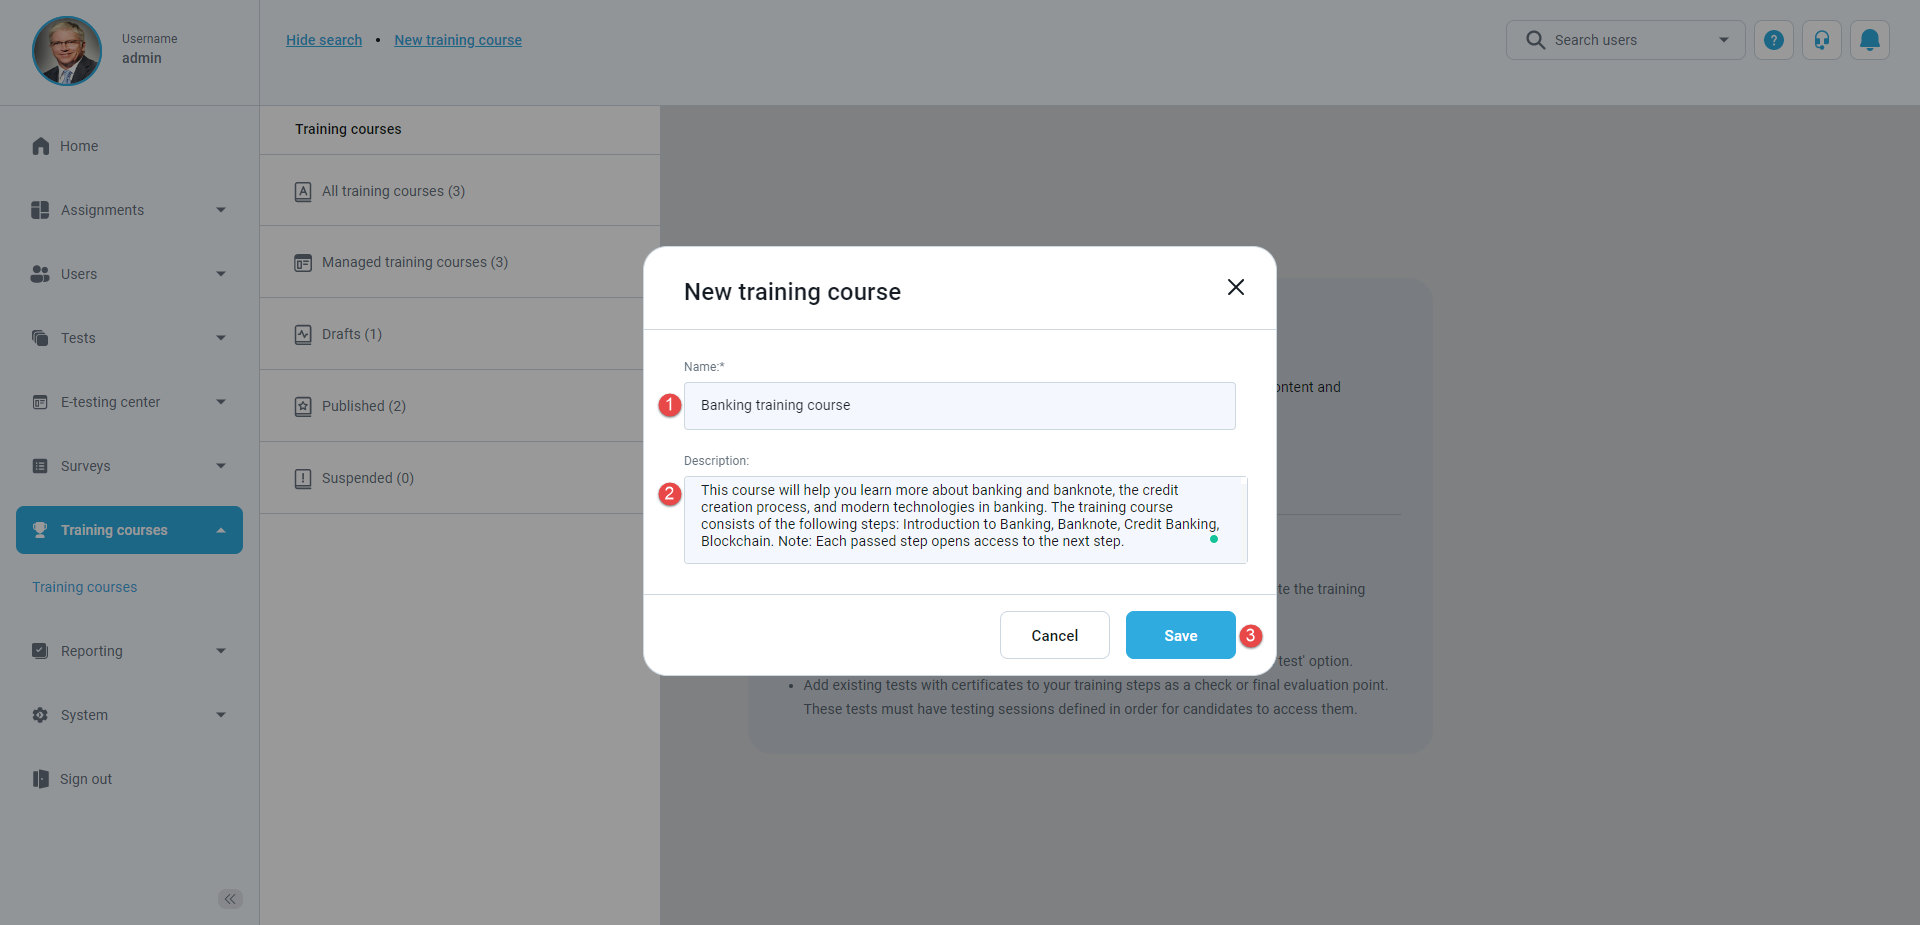This screenshot has width=1920, height=925.
Task: Open the notifications bell icon
Action: coord(1869,40)
